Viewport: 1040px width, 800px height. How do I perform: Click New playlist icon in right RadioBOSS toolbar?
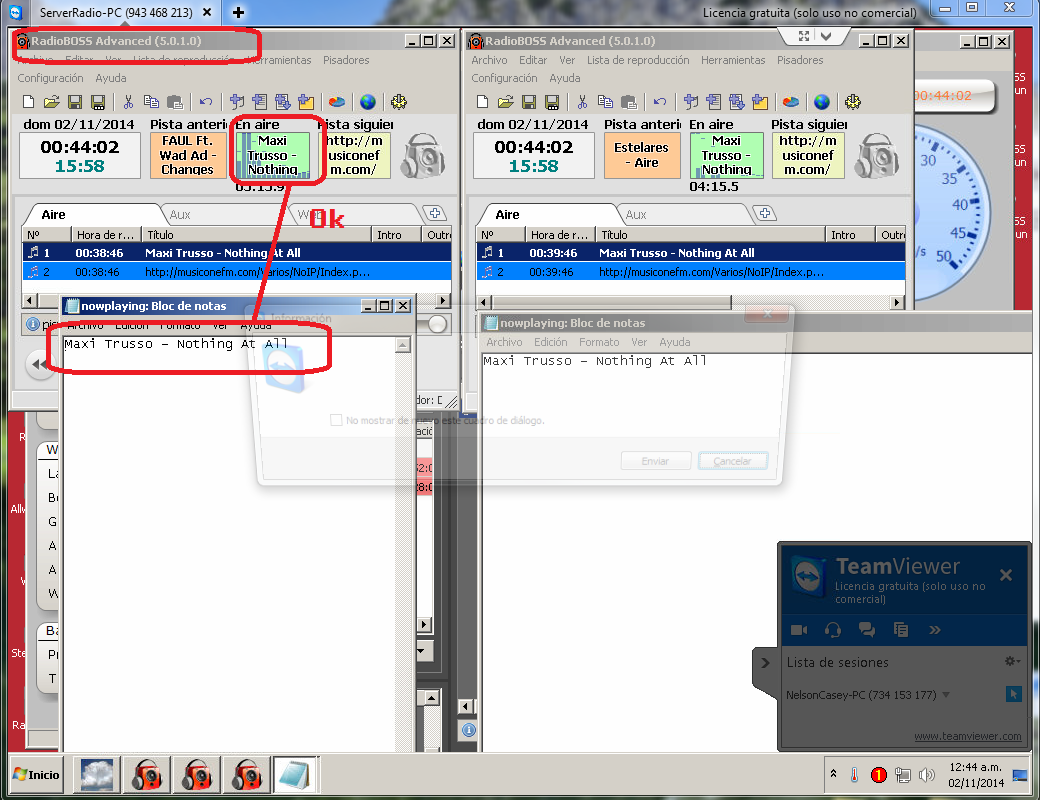[x=482, y=101]
